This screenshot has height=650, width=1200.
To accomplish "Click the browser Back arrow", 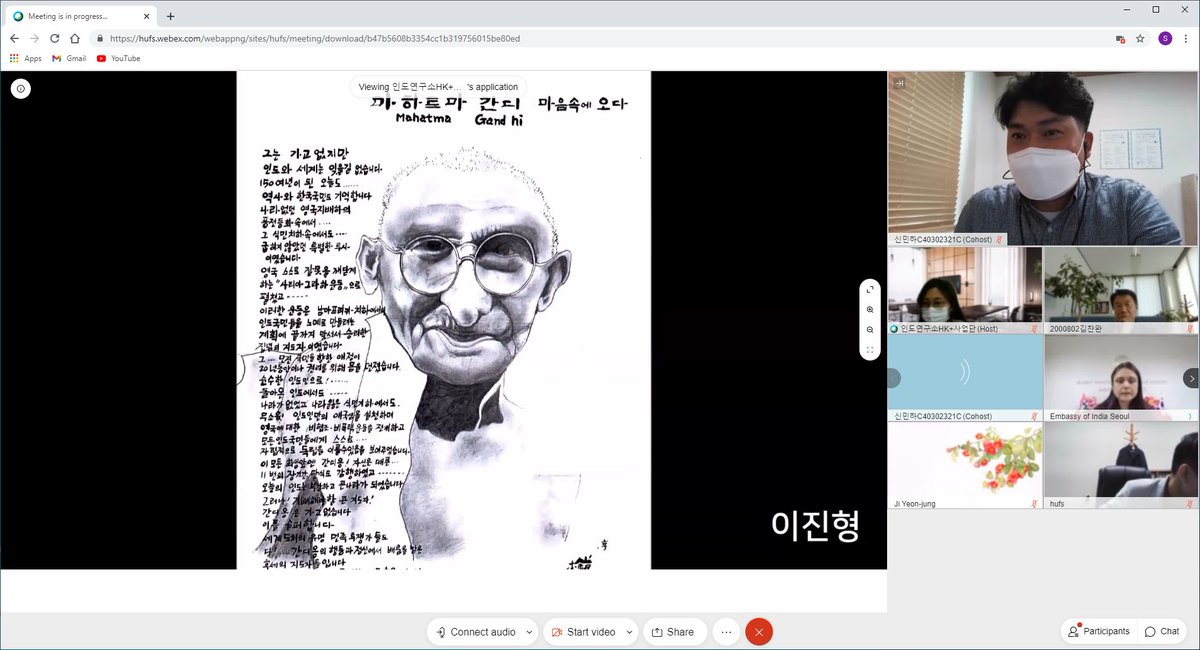I will point(14,38).
